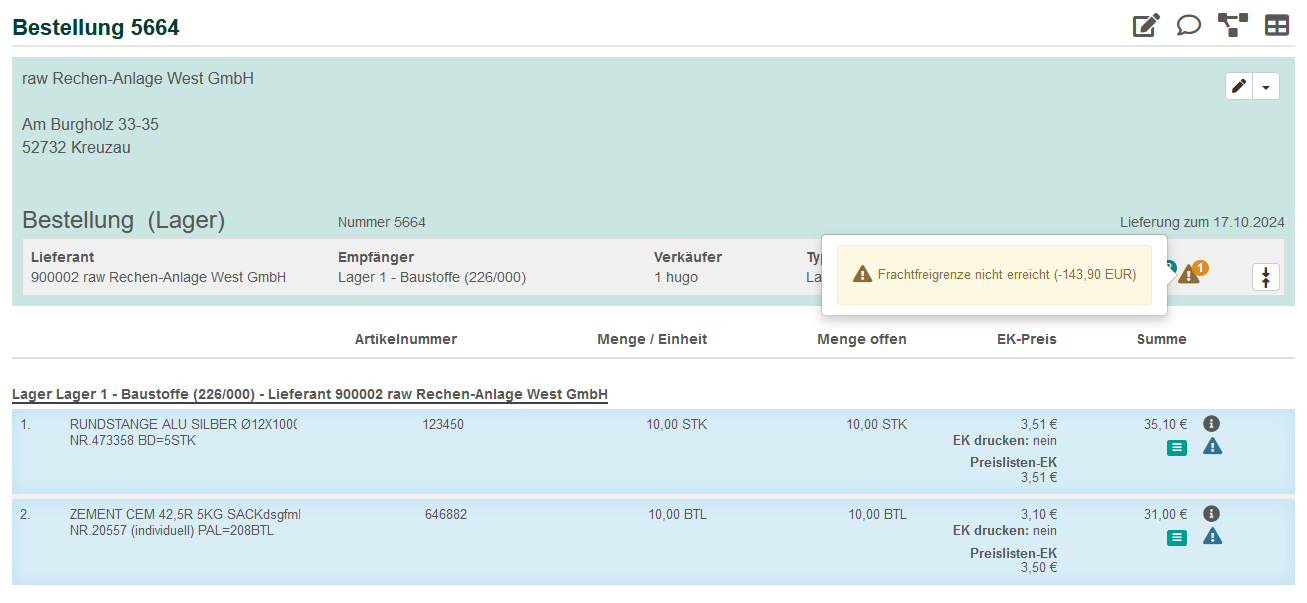Screen dimensions: 1307x603
Task: Click the pencil edit button in address panel
Action: (x=1239, y=87)
